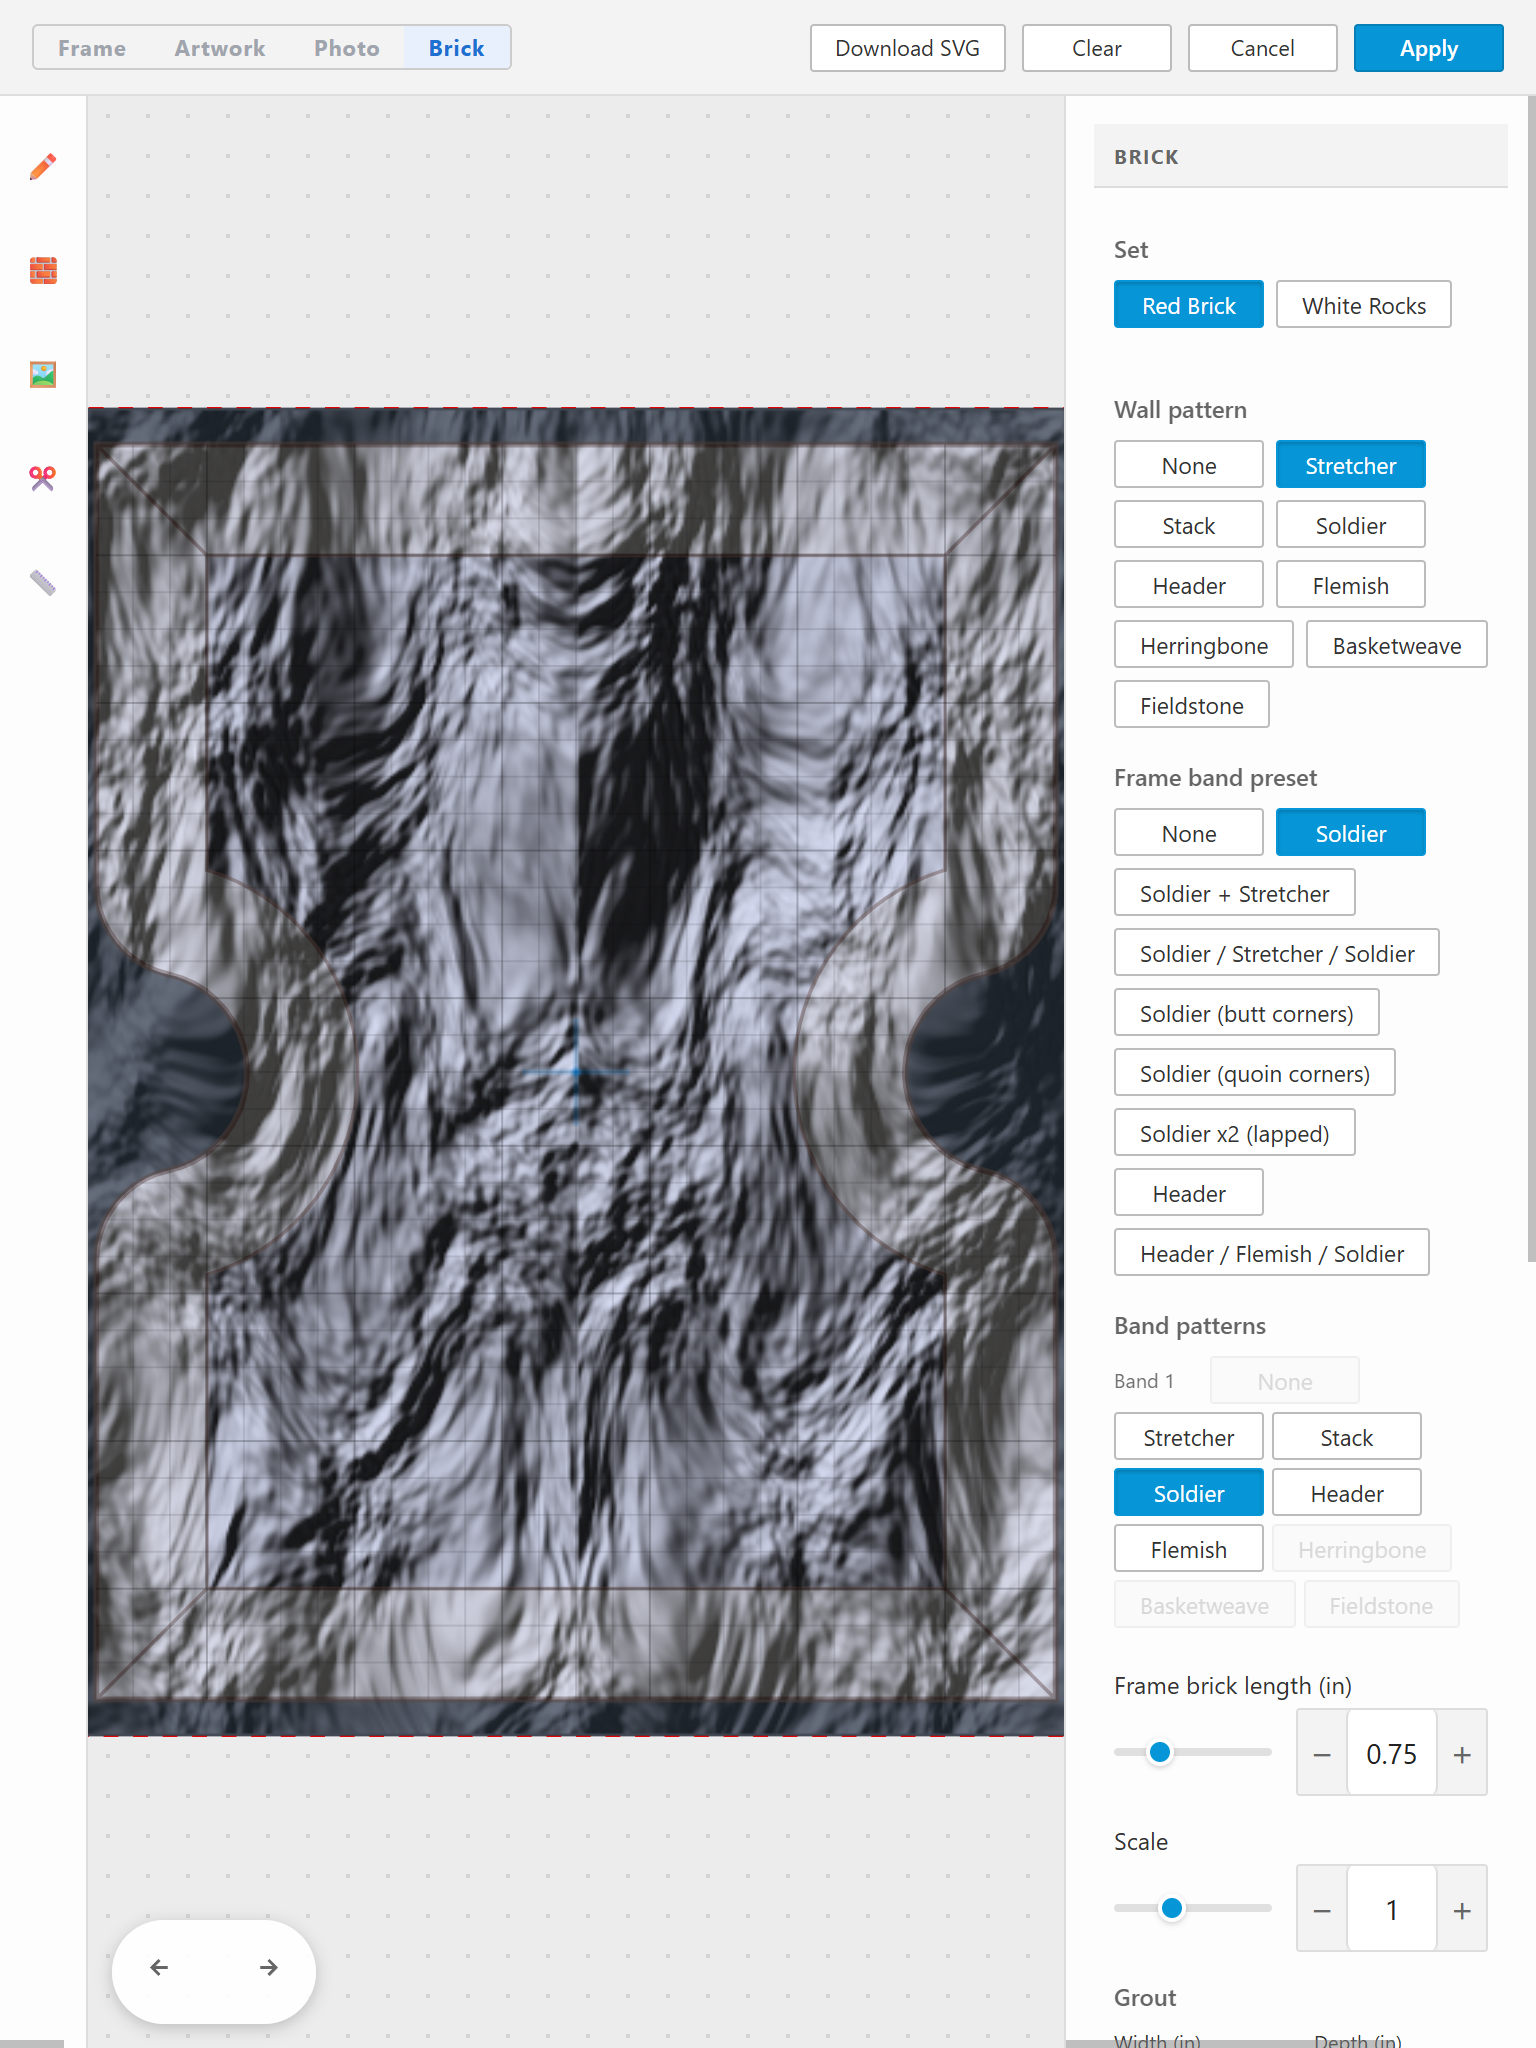The width and height of the screenshot is (1536, 2048).
Task: Set Band 1 pattern to Stretcher
Action: [x=1189, y=1437]
